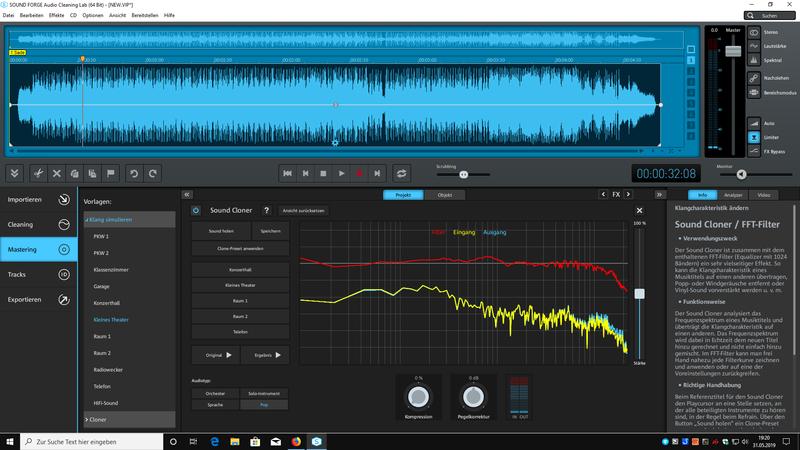The image size is (800, 450).
Task: Go to next FX with right arrow
Action: click(628, 194)
